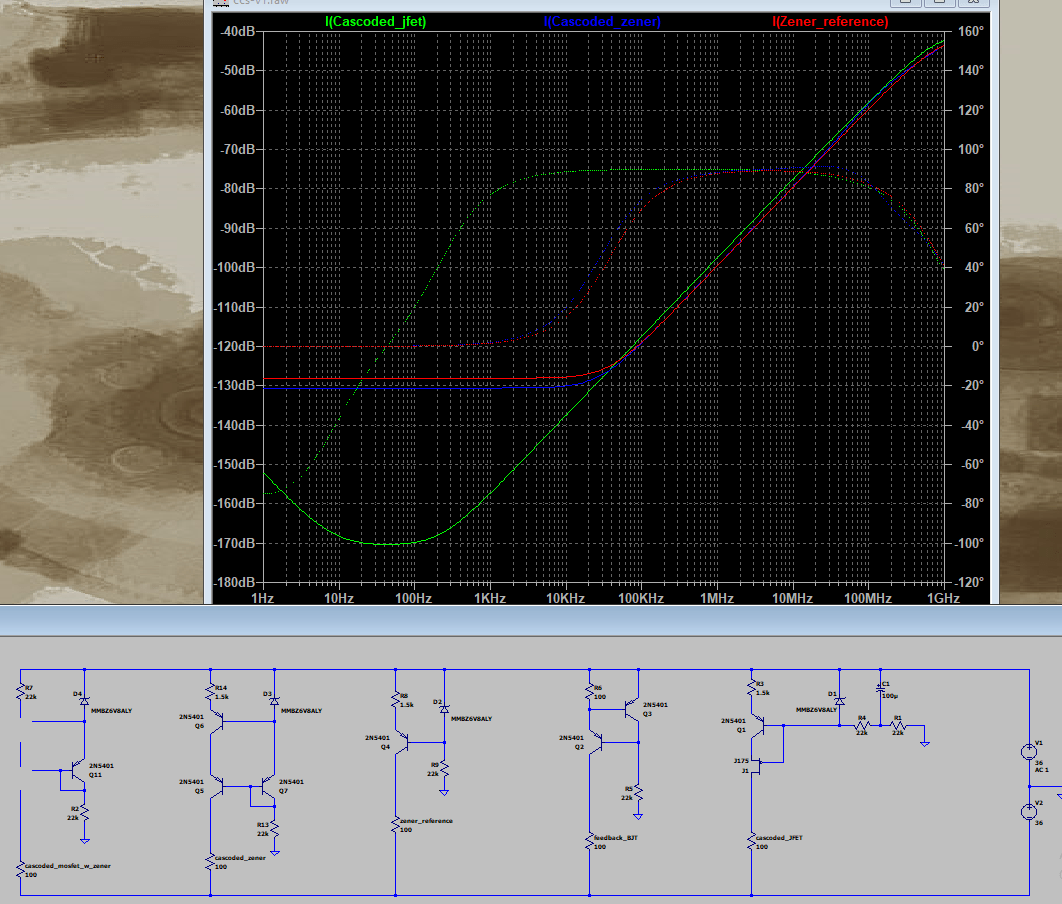This screenshot has height=904, width=1062.
Task: Select the zener_reference 100 ohm resistor
Action: pyautogui.click(x=396, y=825)
